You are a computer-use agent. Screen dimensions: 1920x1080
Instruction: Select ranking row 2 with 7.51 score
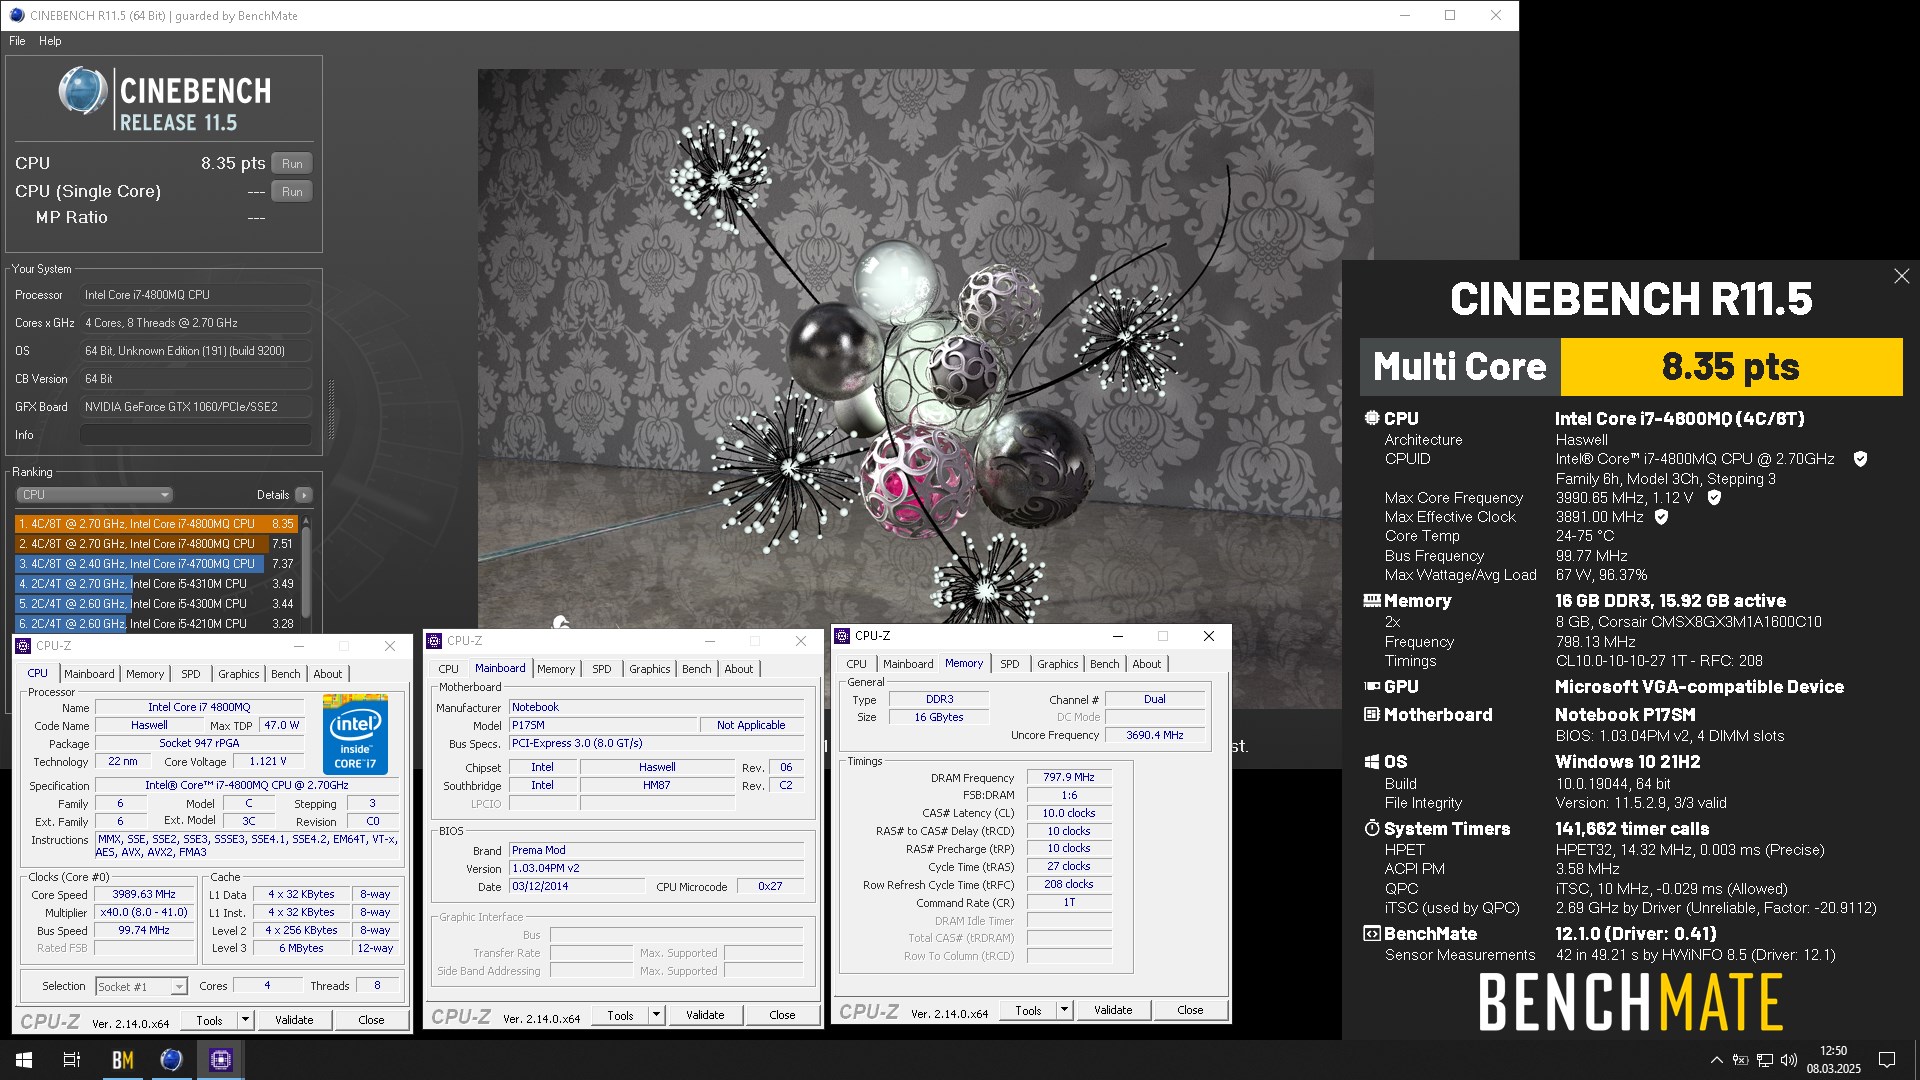coord(156,544)
